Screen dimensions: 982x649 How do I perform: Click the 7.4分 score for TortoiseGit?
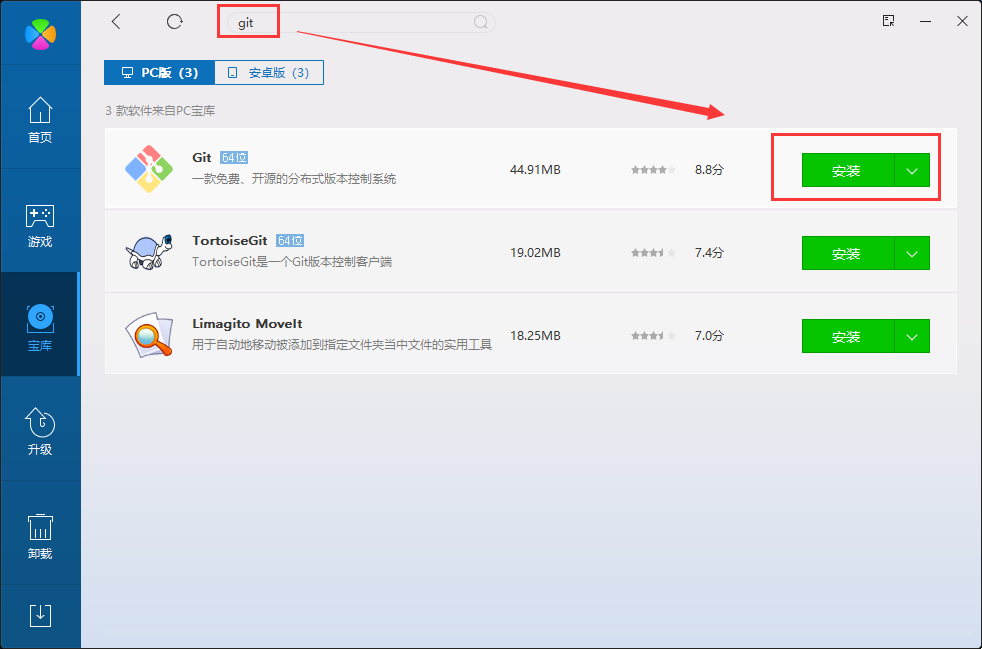coord(709,253)
